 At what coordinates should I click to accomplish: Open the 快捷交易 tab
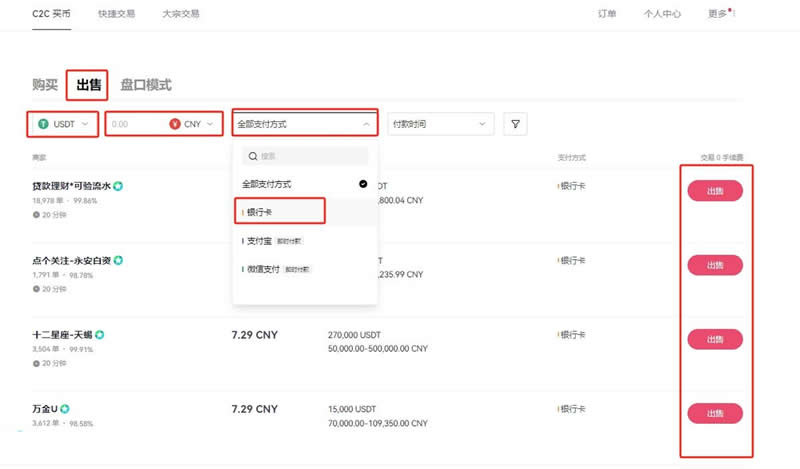point(118,14)
